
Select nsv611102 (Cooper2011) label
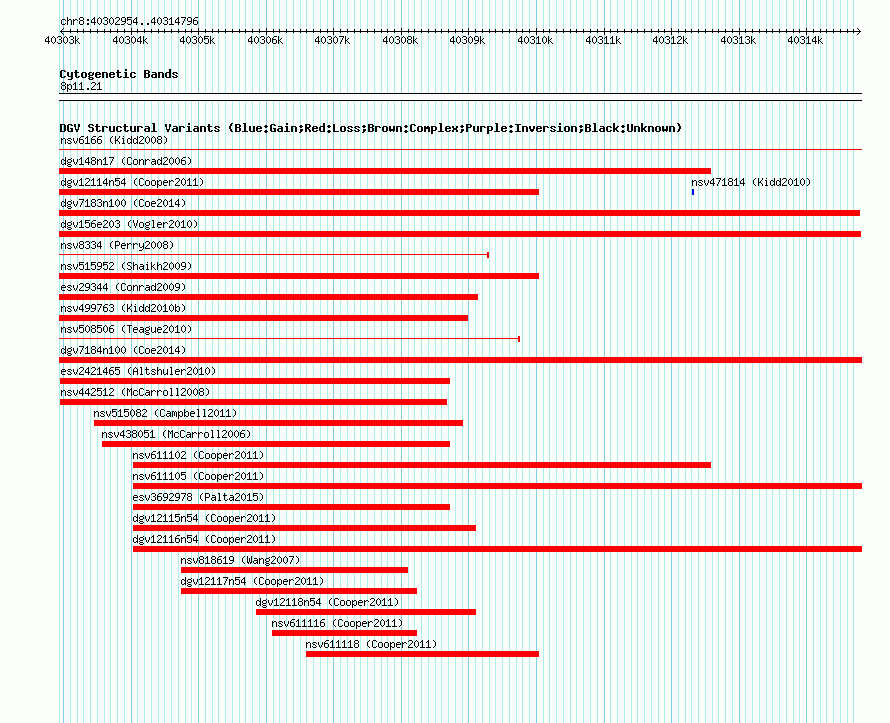pyautogui.click(x=198, y=456)
